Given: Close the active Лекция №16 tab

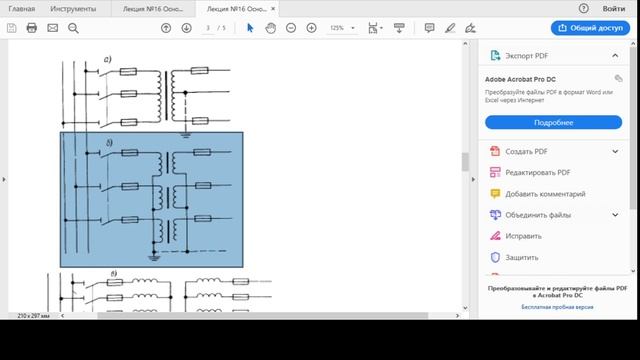Looking at the screenshot, I should pyautogui.click(x=273, y=9).
